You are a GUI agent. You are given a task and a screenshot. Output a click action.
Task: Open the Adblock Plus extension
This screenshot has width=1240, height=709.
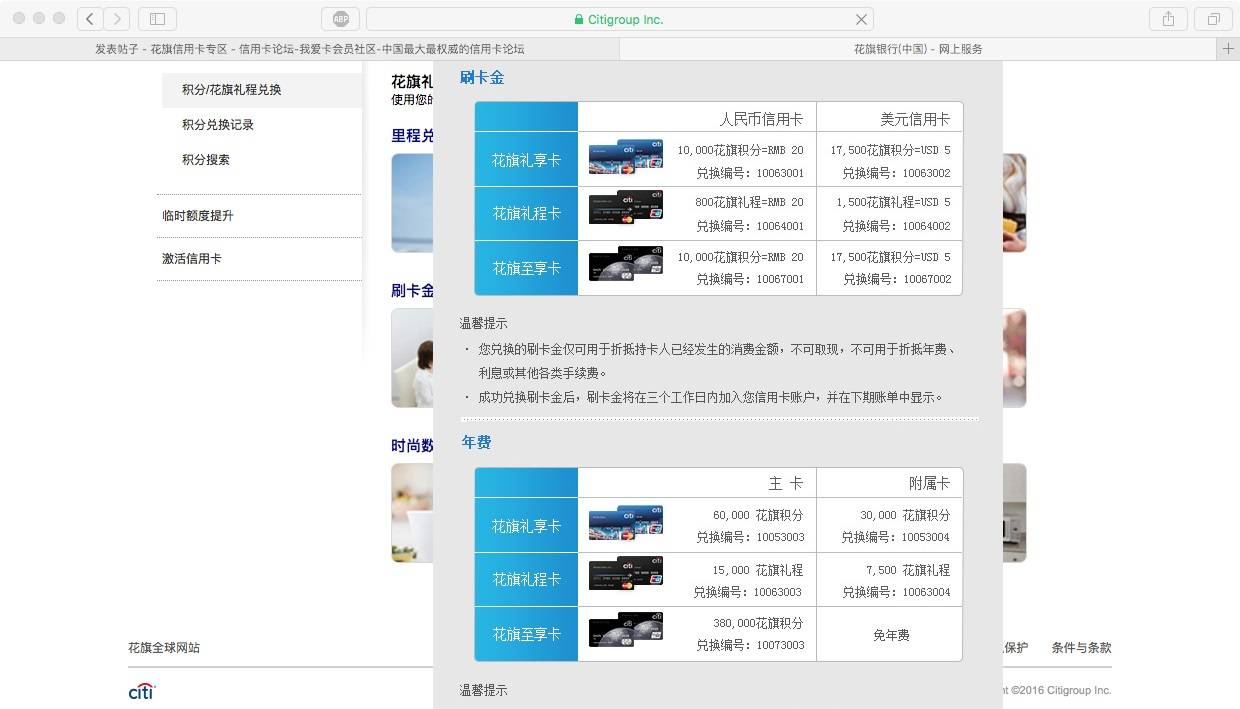point(341,19)
